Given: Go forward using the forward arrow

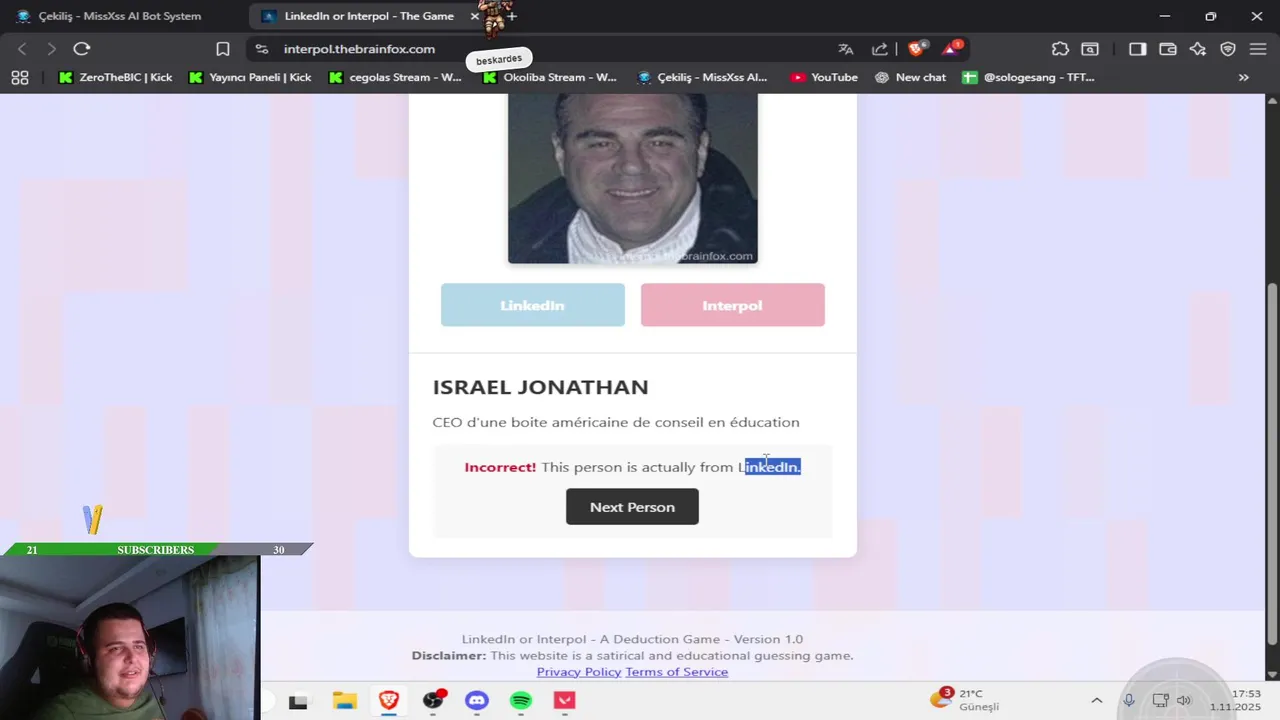Looking at the screenshot, I should [51, 49].
